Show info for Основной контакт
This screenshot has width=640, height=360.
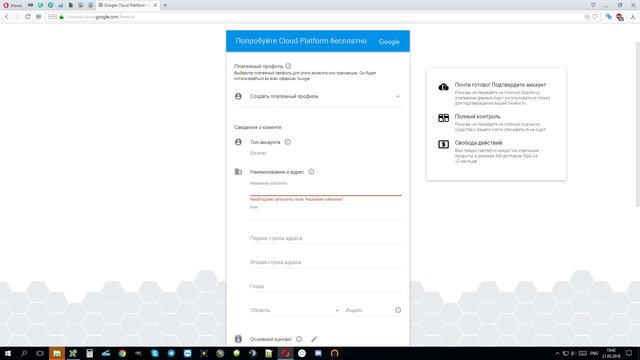click(299, 339)
